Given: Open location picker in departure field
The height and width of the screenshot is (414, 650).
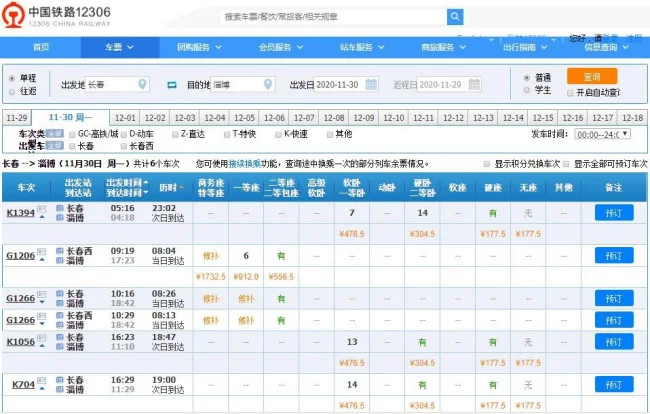Looking at the screenshot, I should click(x=142, y=84).
